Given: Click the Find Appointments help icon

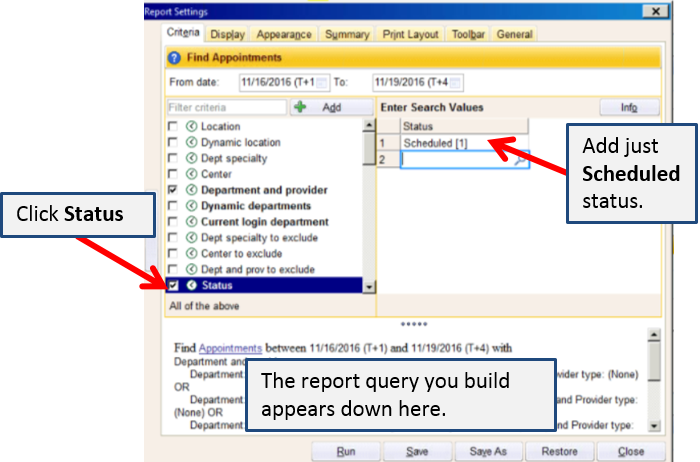Looking at the screenshot, I should coord(177,58).
